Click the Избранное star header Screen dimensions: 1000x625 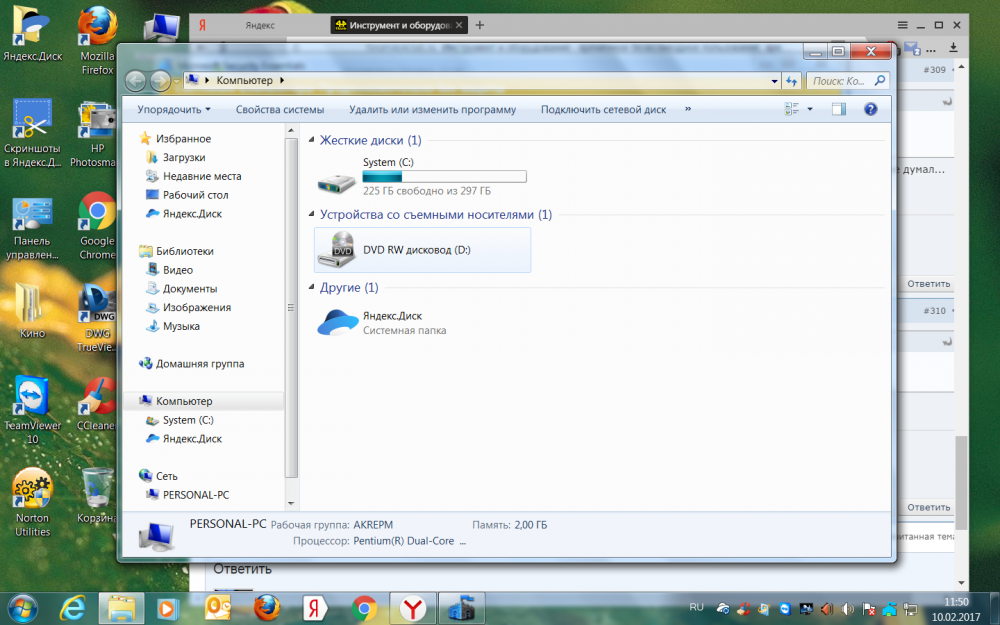pyautogui.click(x=175, y=138)
